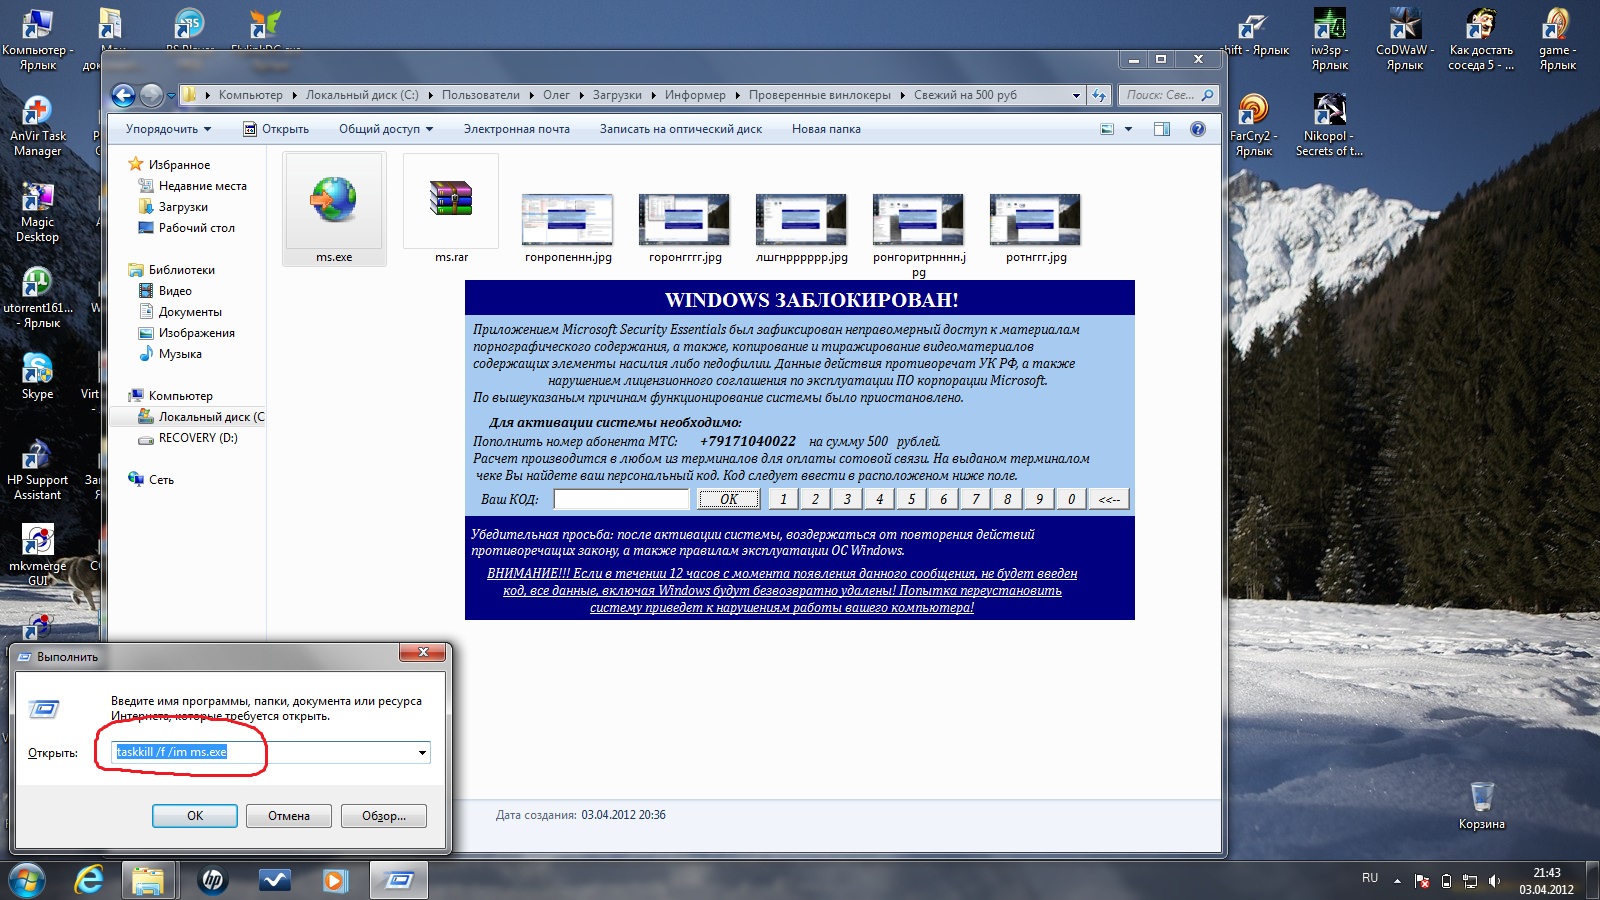Open the Windows Start menu orb

(27, 880)
